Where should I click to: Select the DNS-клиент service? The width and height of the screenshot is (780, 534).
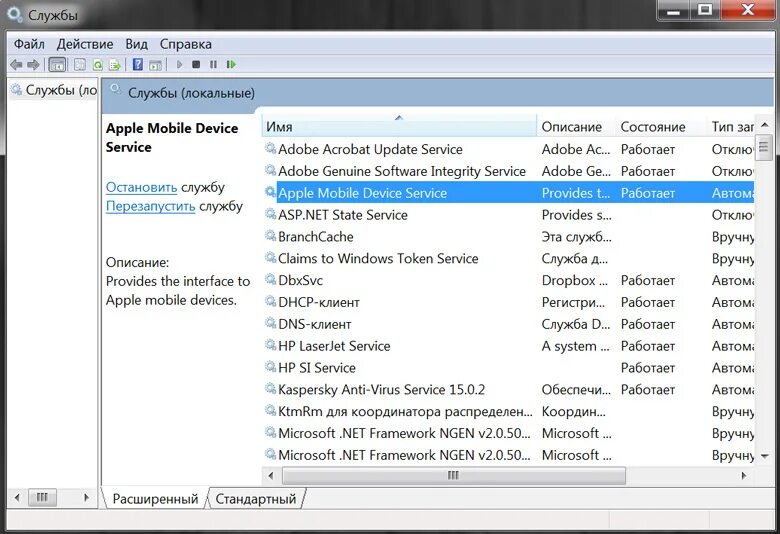(x=508, y=324)
